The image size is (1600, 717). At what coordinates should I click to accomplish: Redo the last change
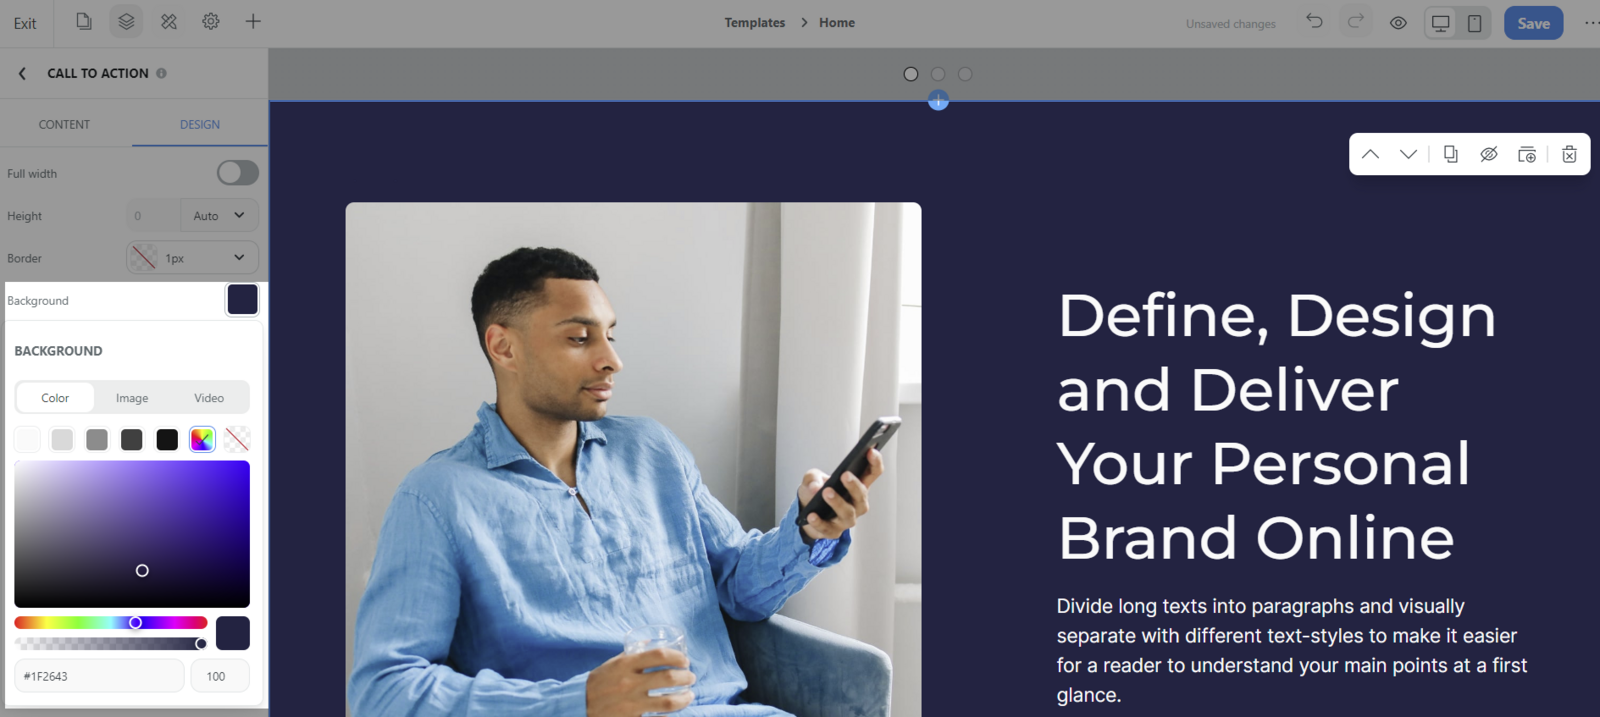click(1356, 22)
